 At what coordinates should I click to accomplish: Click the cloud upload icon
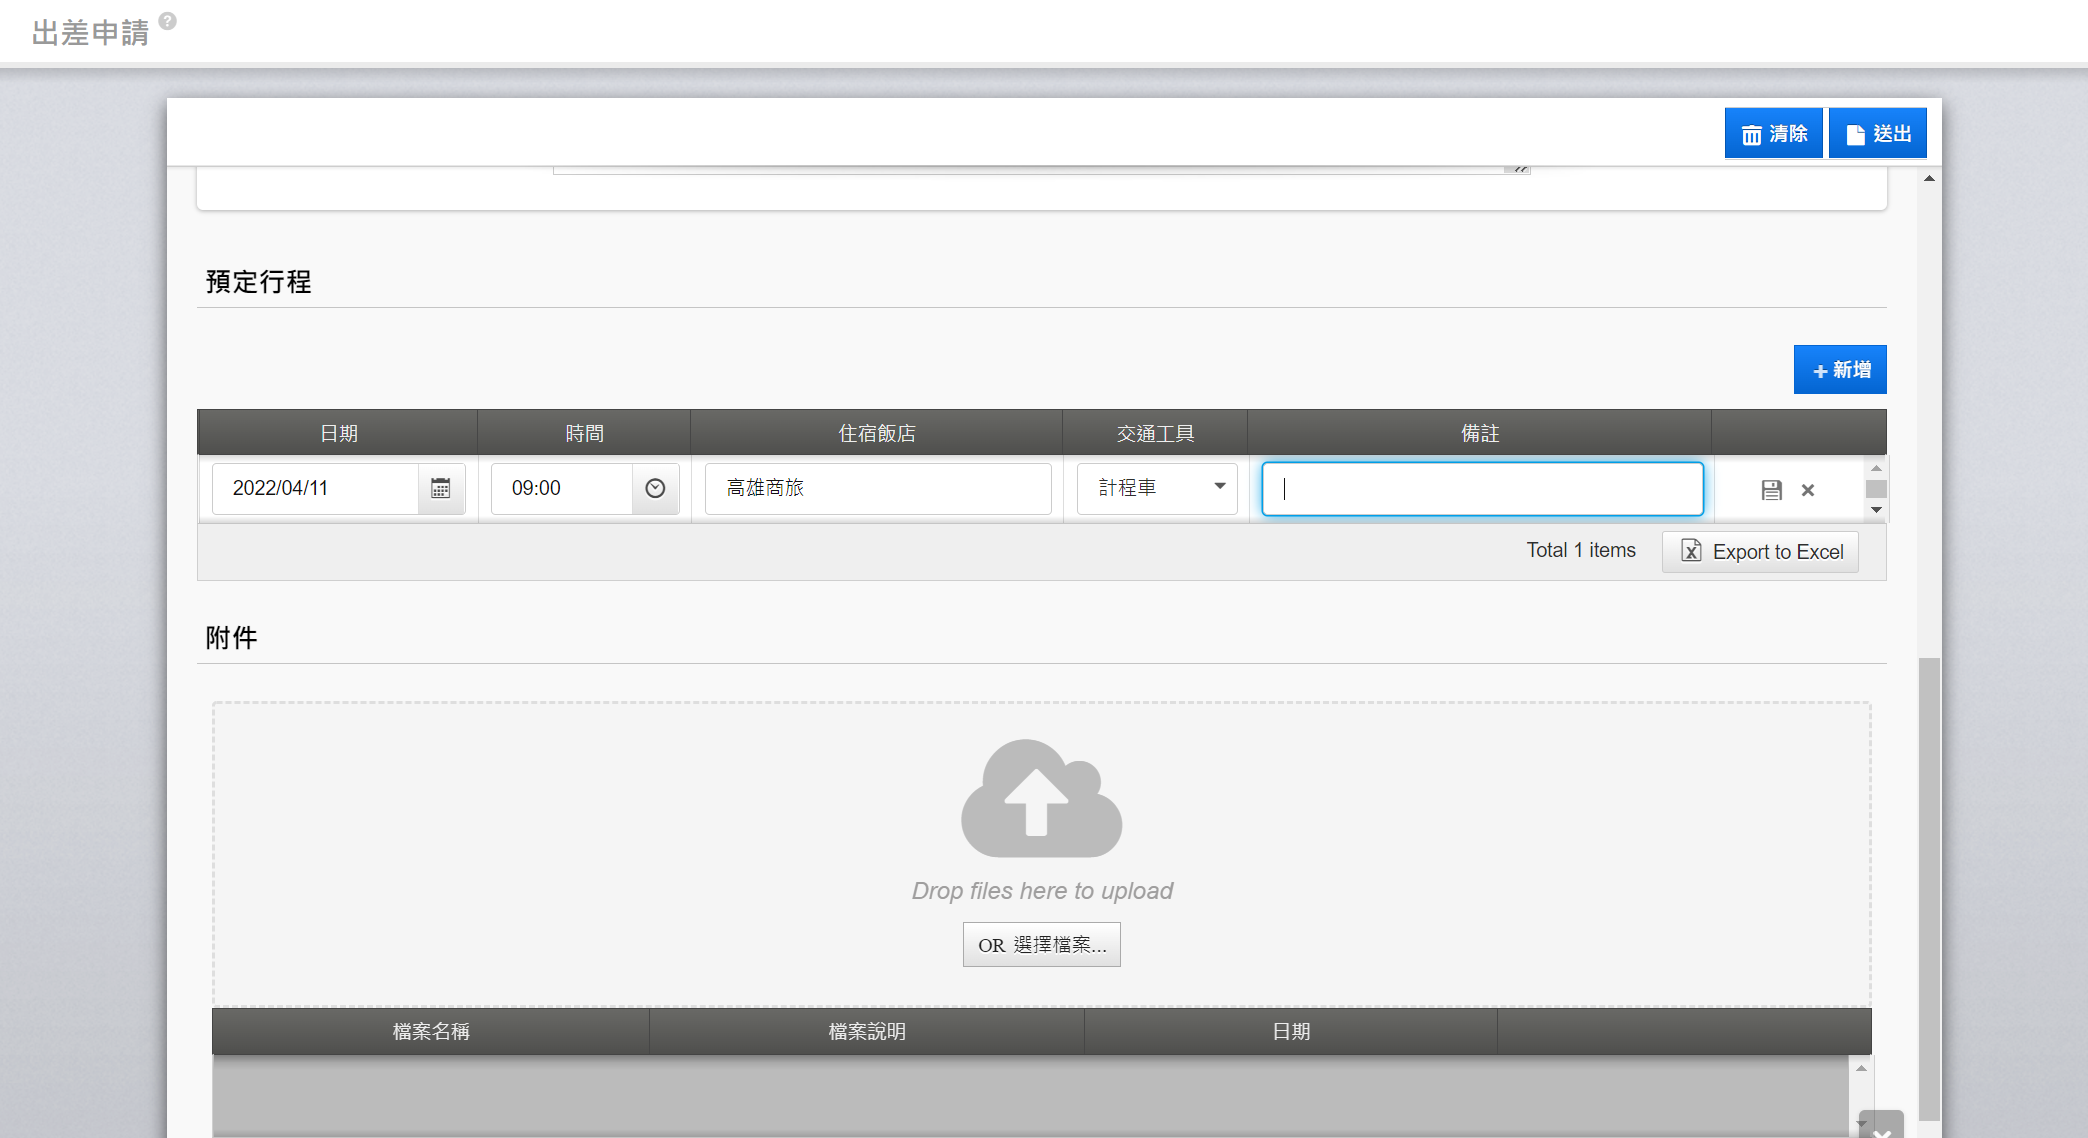click(x=1041, y=798)
